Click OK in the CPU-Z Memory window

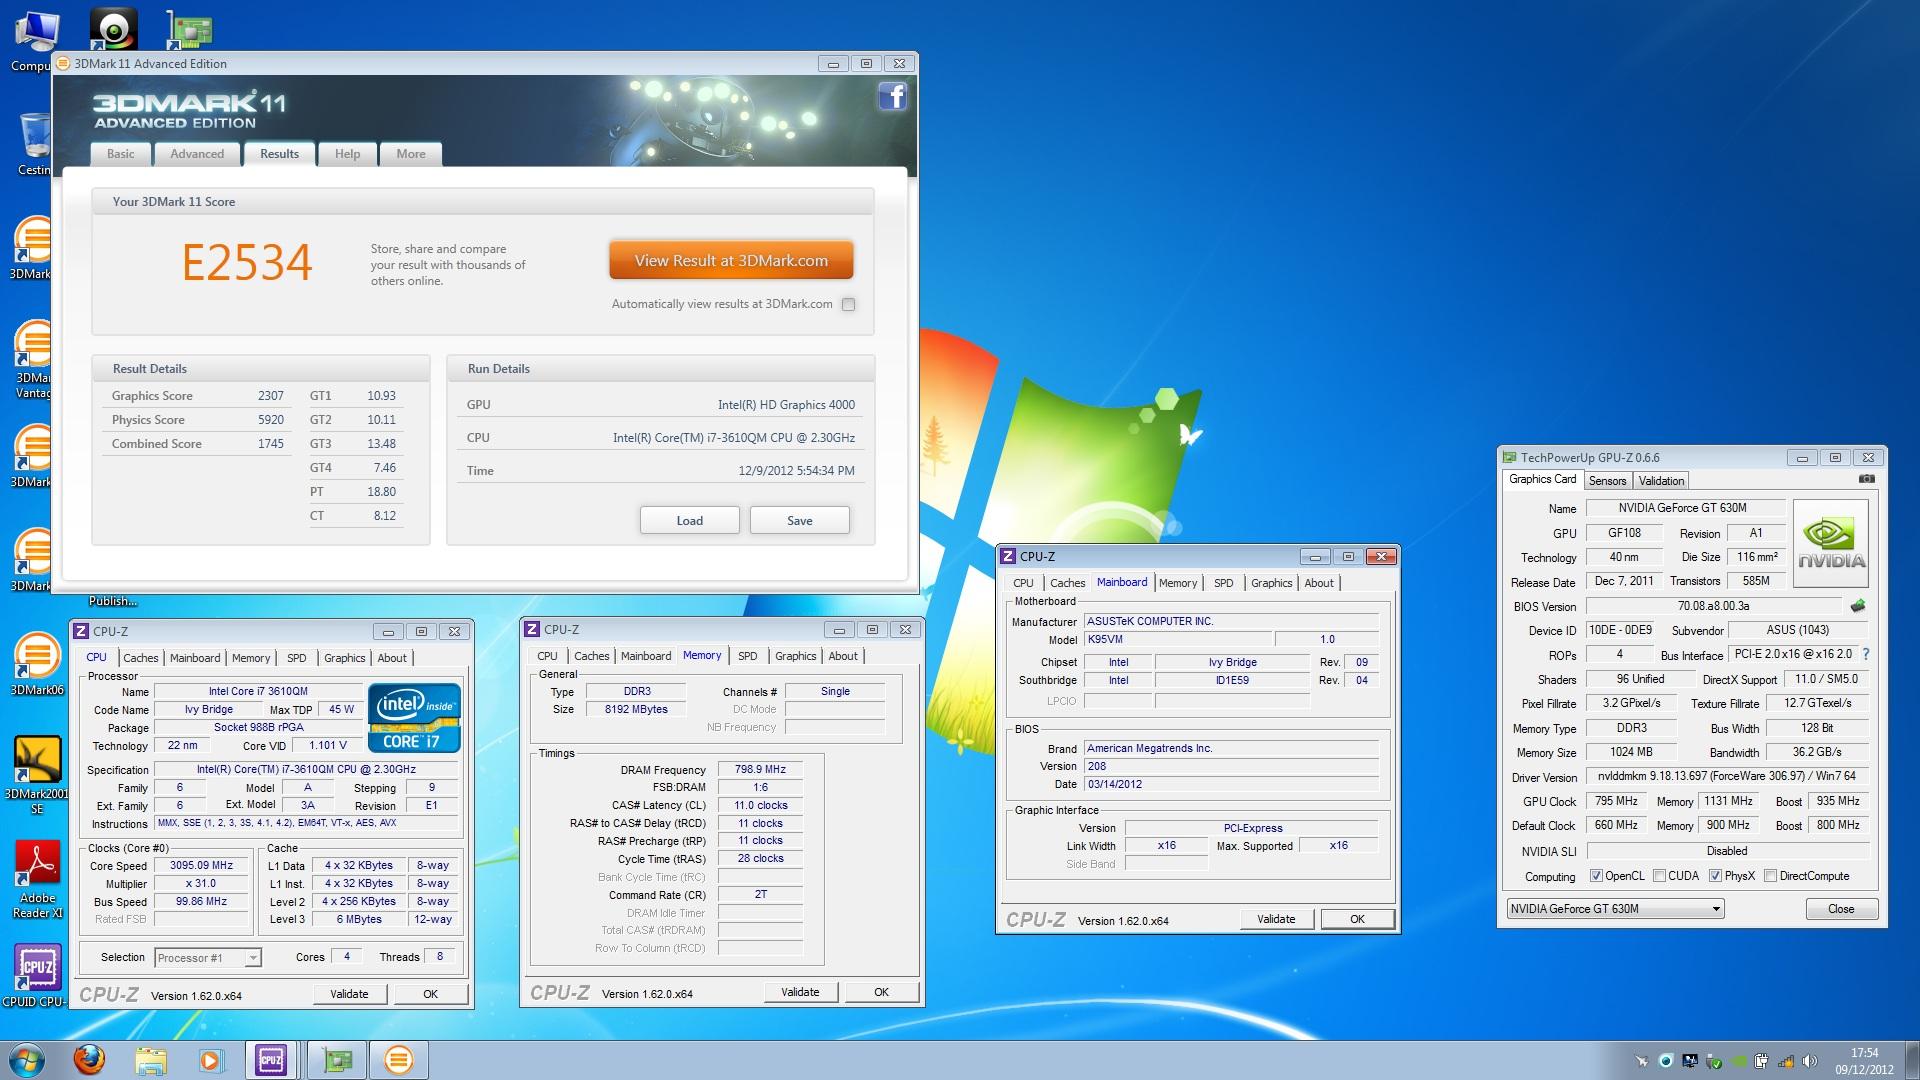coord(881,992)
